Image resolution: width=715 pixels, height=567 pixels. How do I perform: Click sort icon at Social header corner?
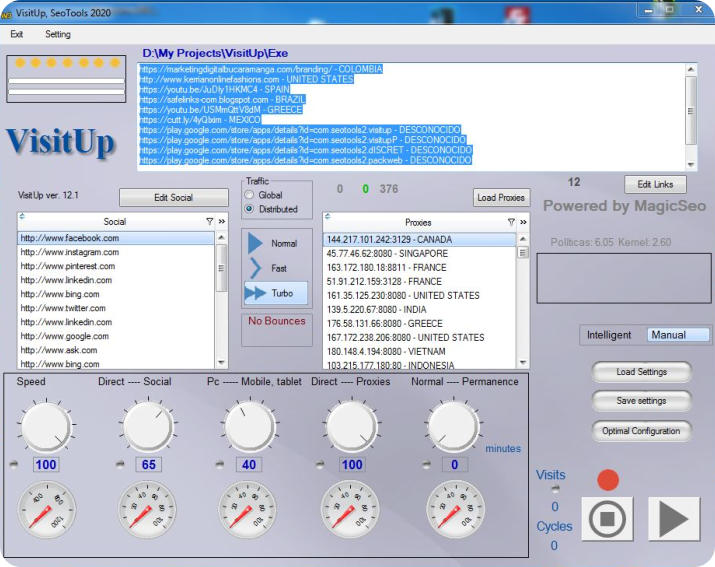point(22,216)
